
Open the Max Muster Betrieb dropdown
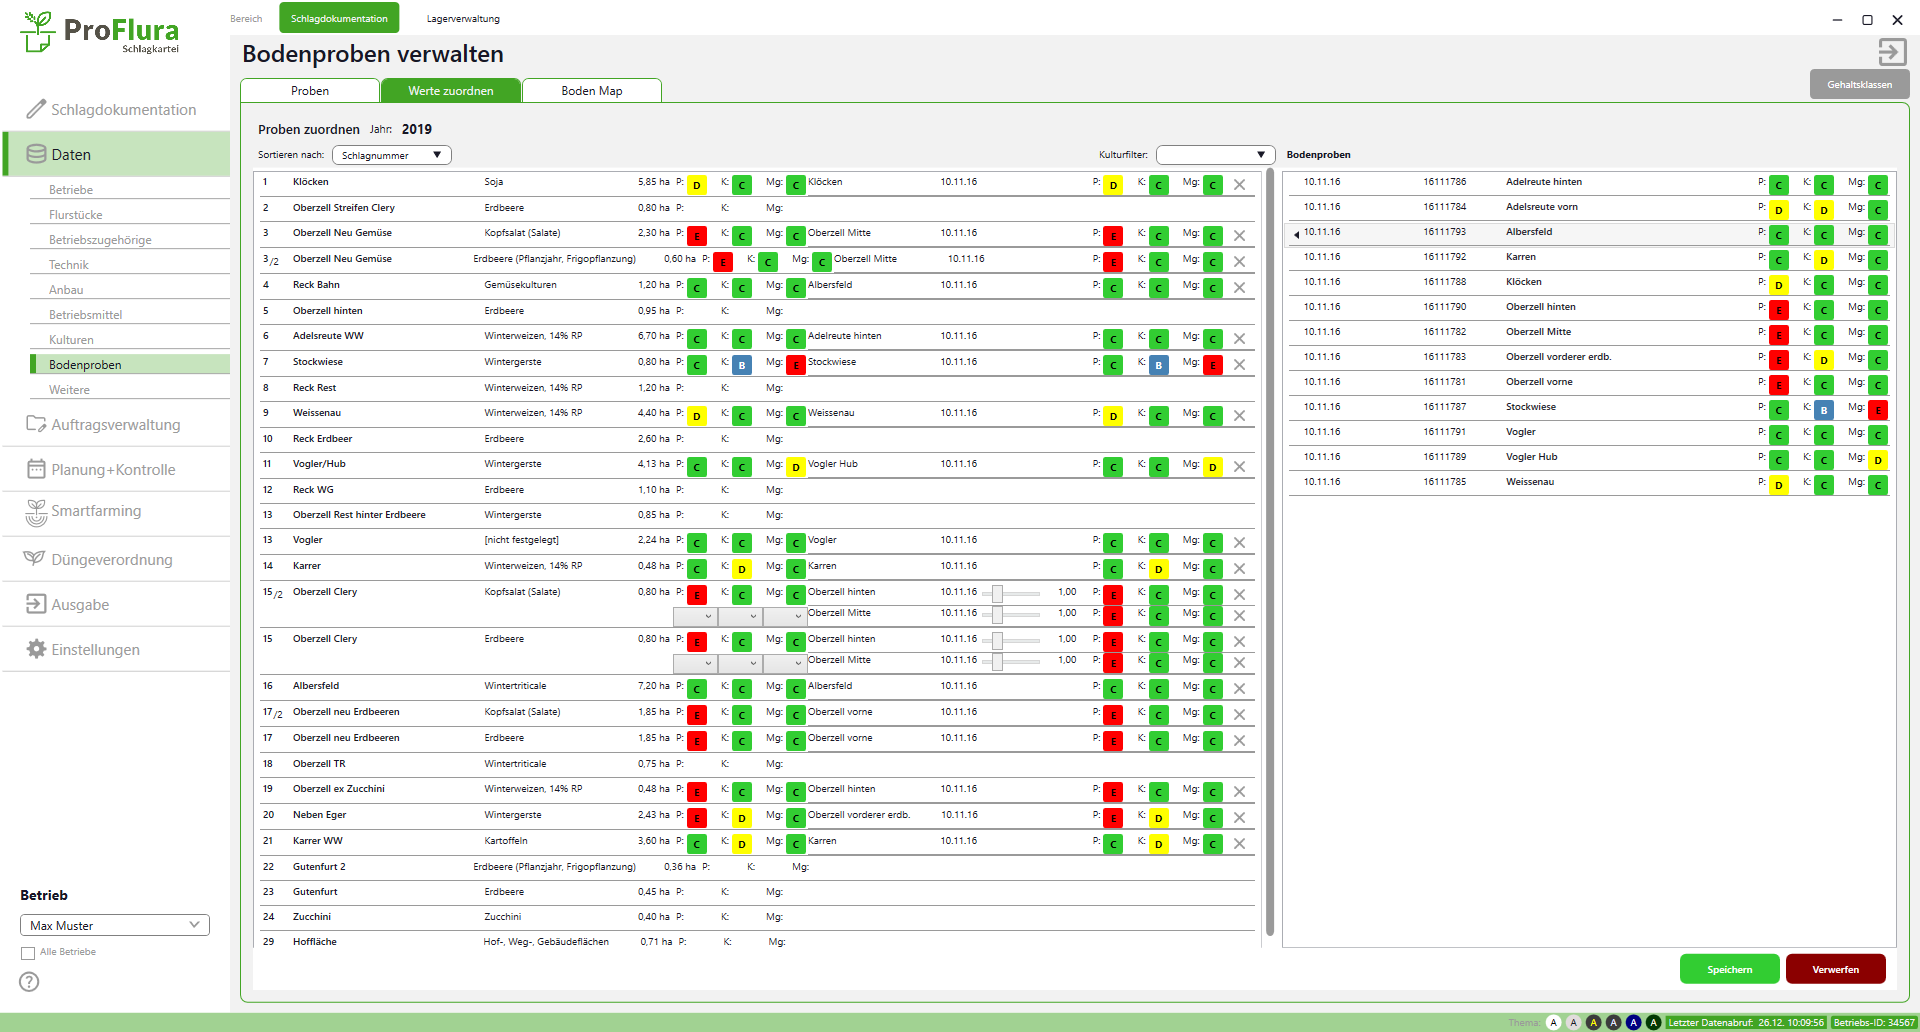[115, 925]
